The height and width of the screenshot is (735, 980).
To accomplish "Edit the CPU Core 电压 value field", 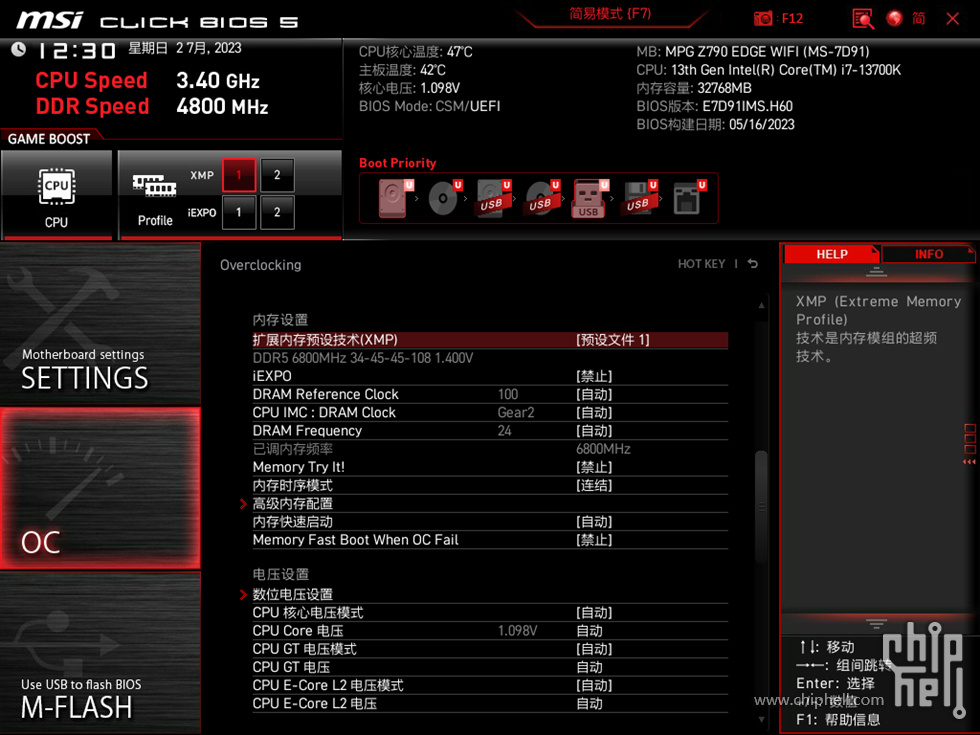I will coord(589,631).
